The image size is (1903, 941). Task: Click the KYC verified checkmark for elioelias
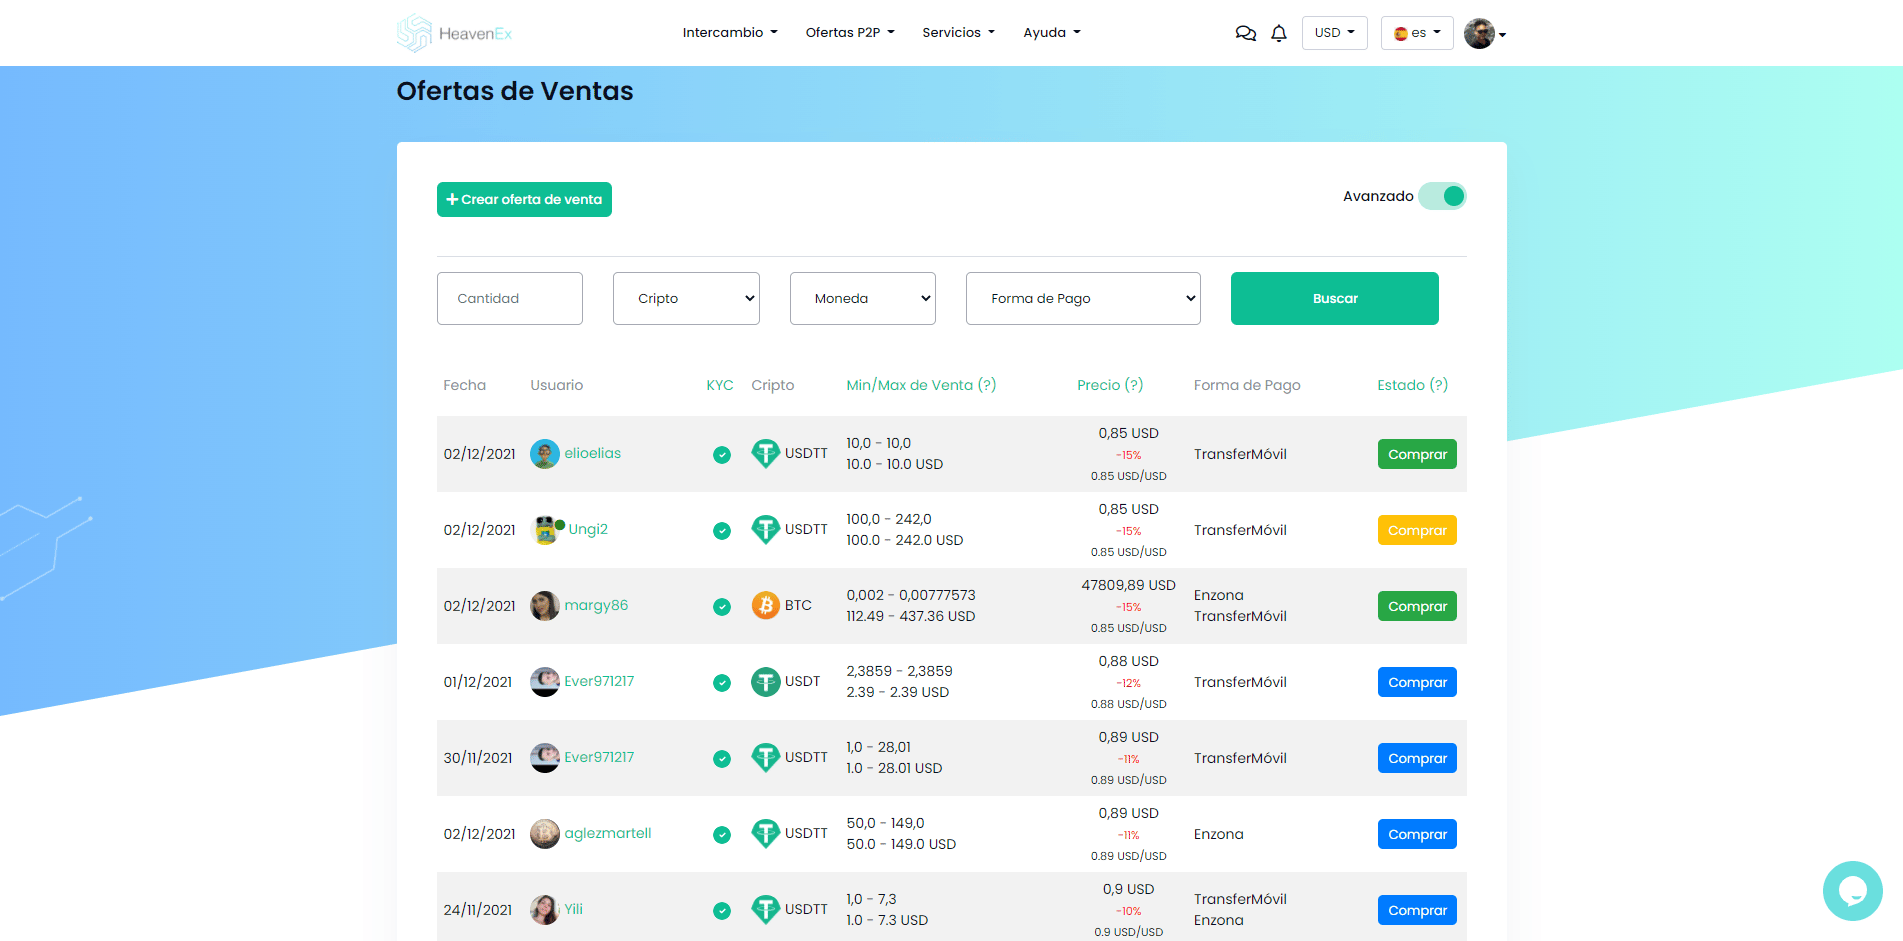(x=722, y=455)
